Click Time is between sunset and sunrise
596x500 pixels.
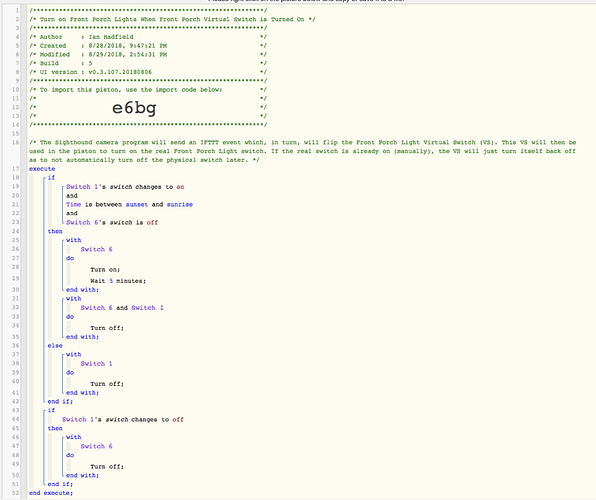(x=129, y=205)
